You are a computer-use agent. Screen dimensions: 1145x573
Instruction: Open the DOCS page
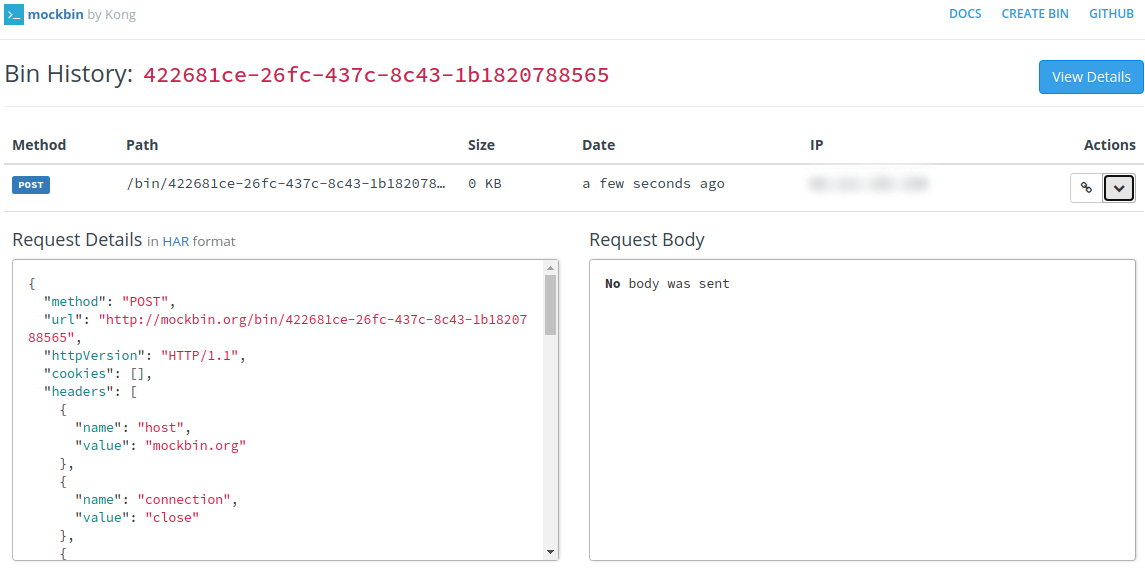[x=965, y=14]
